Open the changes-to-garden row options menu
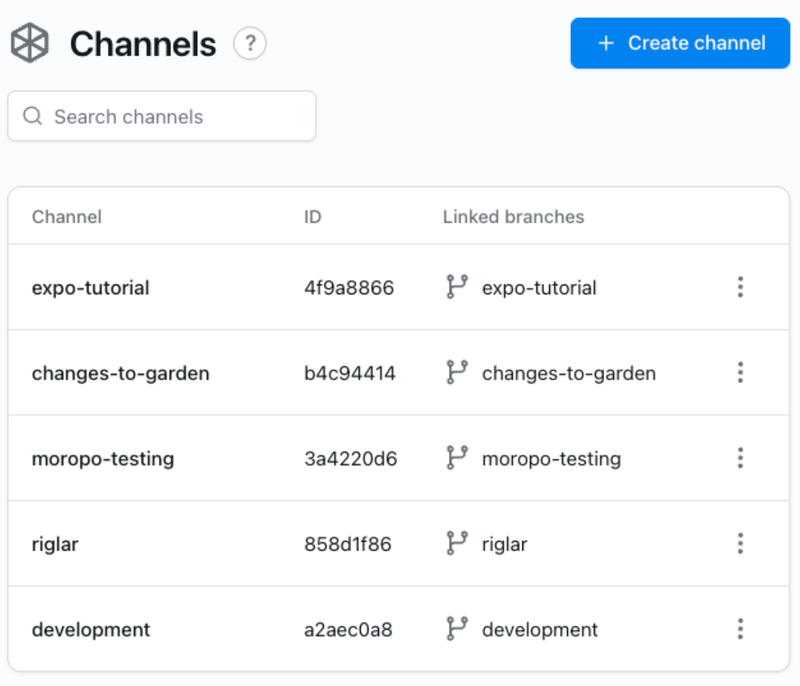 click(740, 373)
